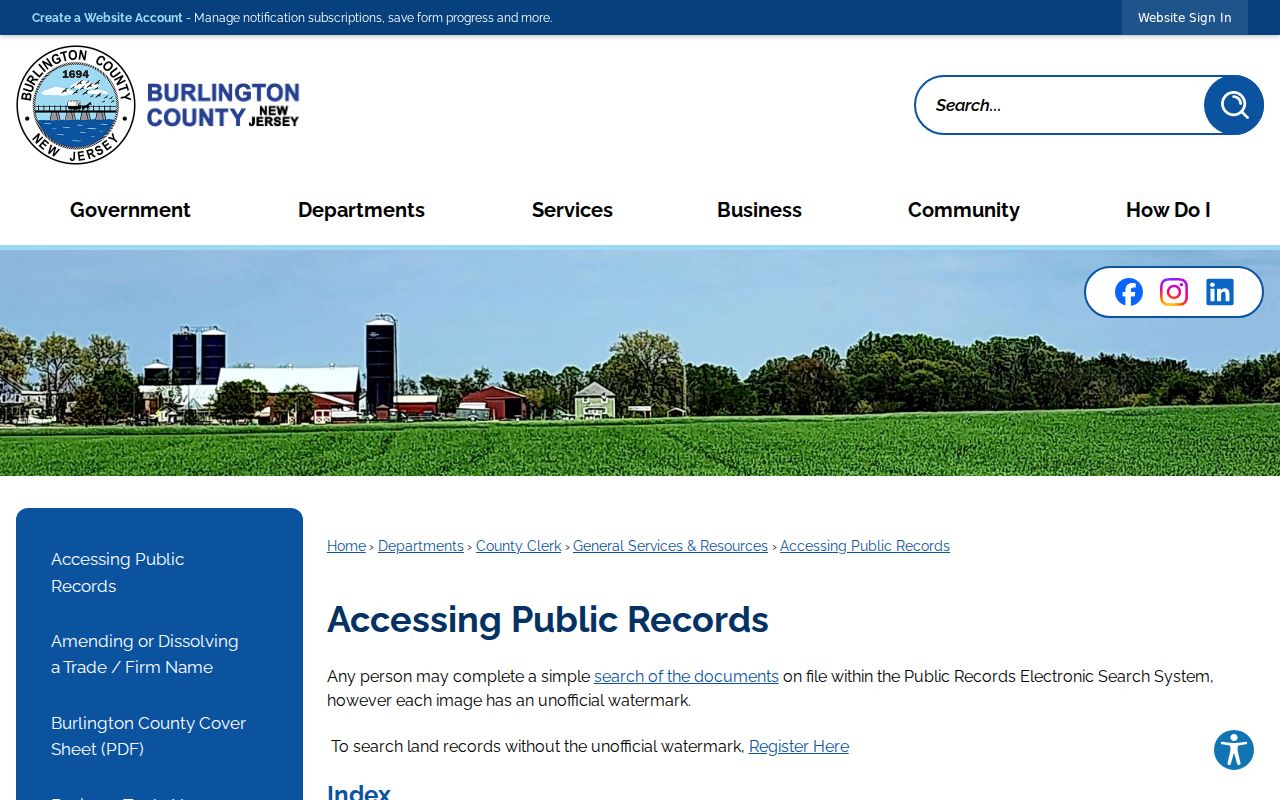The height and width of the screenshot is (800, 1280).
Task: Open the LinkedIn page icon
Action: (x=1220, y=292)
